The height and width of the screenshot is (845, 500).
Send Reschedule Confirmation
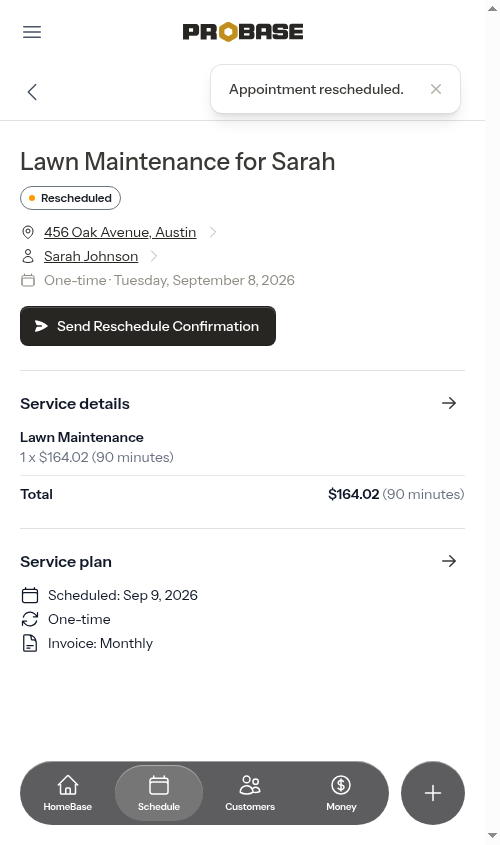click(x=148, y=326)
